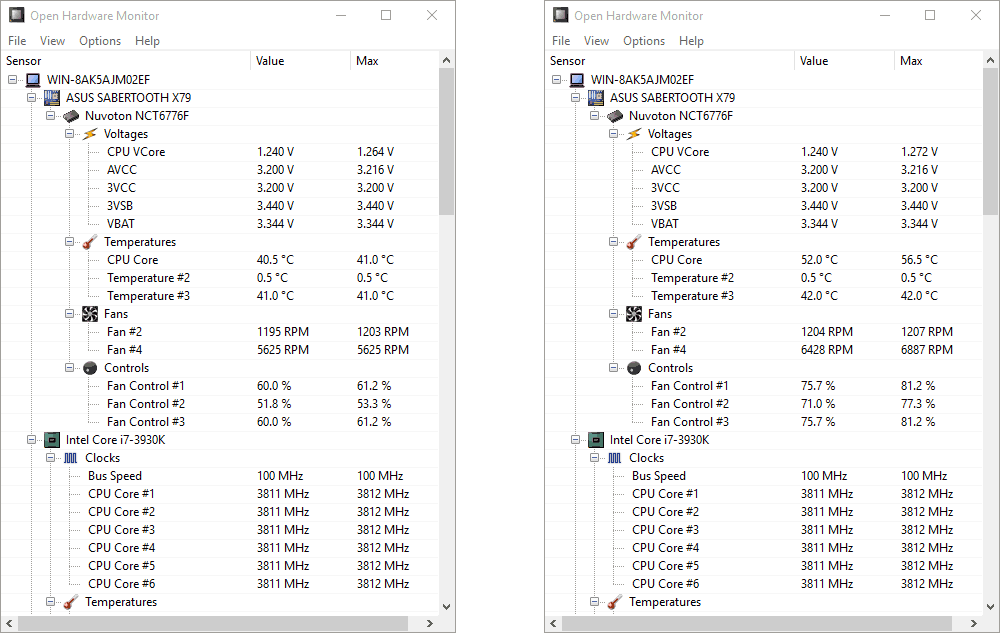Click the Value column header in the right window
This screenshot has width=1000, height=633.
tap(814, 61)
